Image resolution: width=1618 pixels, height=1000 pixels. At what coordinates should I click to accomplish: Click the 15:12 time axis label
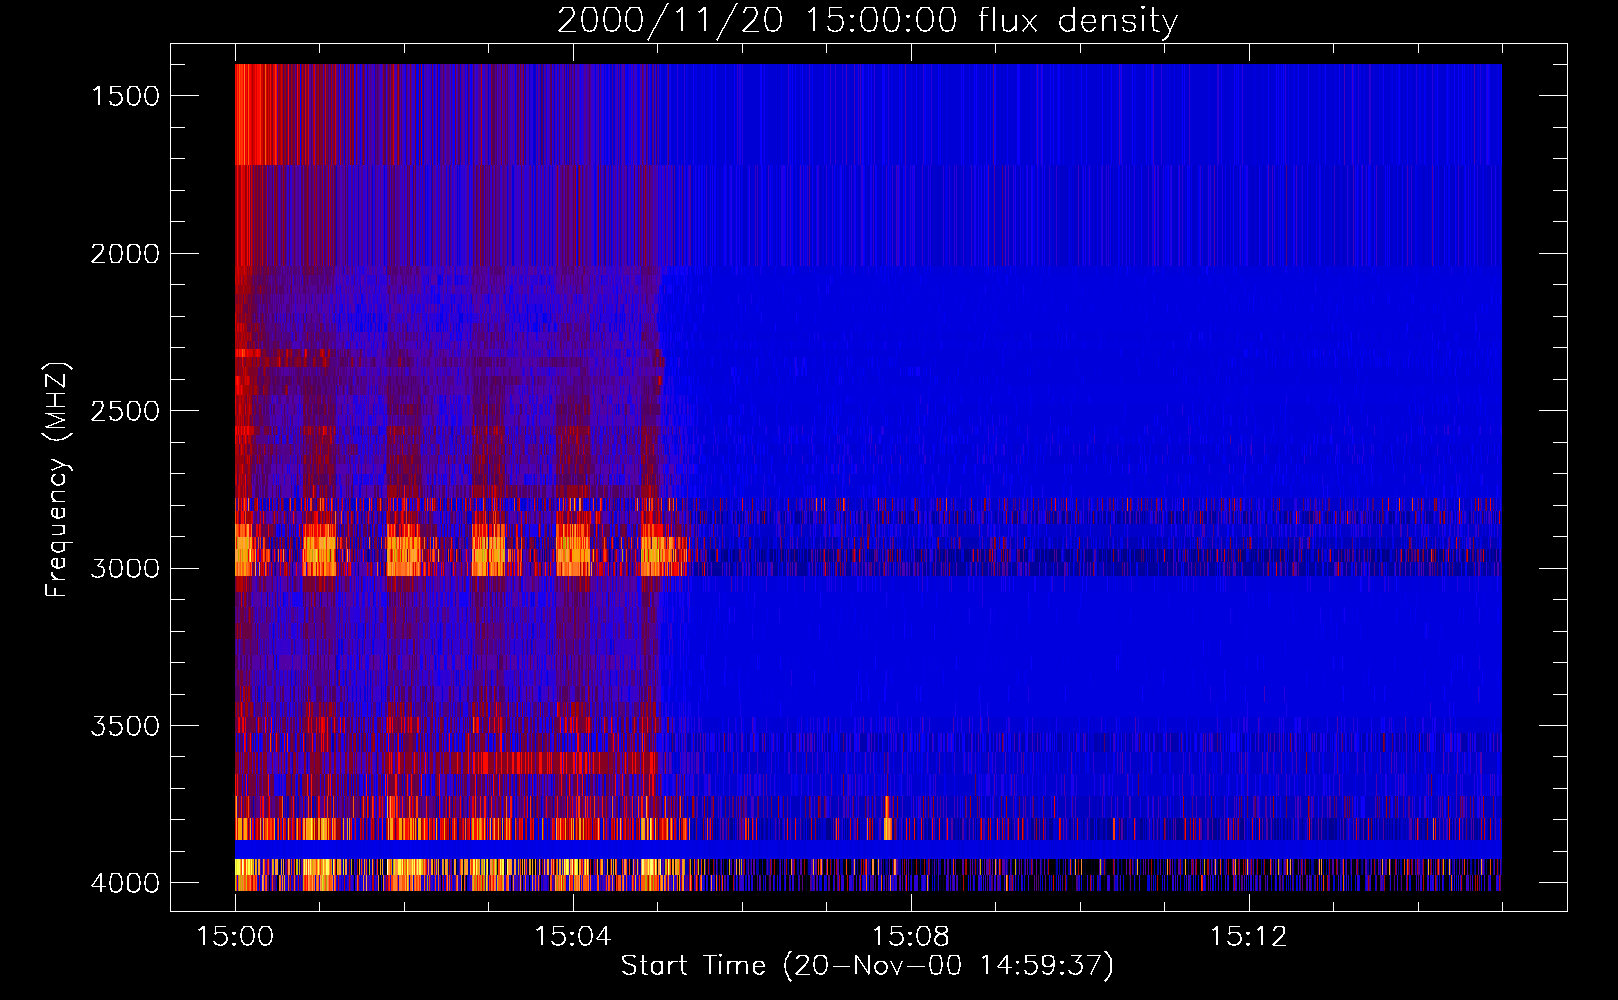point(1248,937)
